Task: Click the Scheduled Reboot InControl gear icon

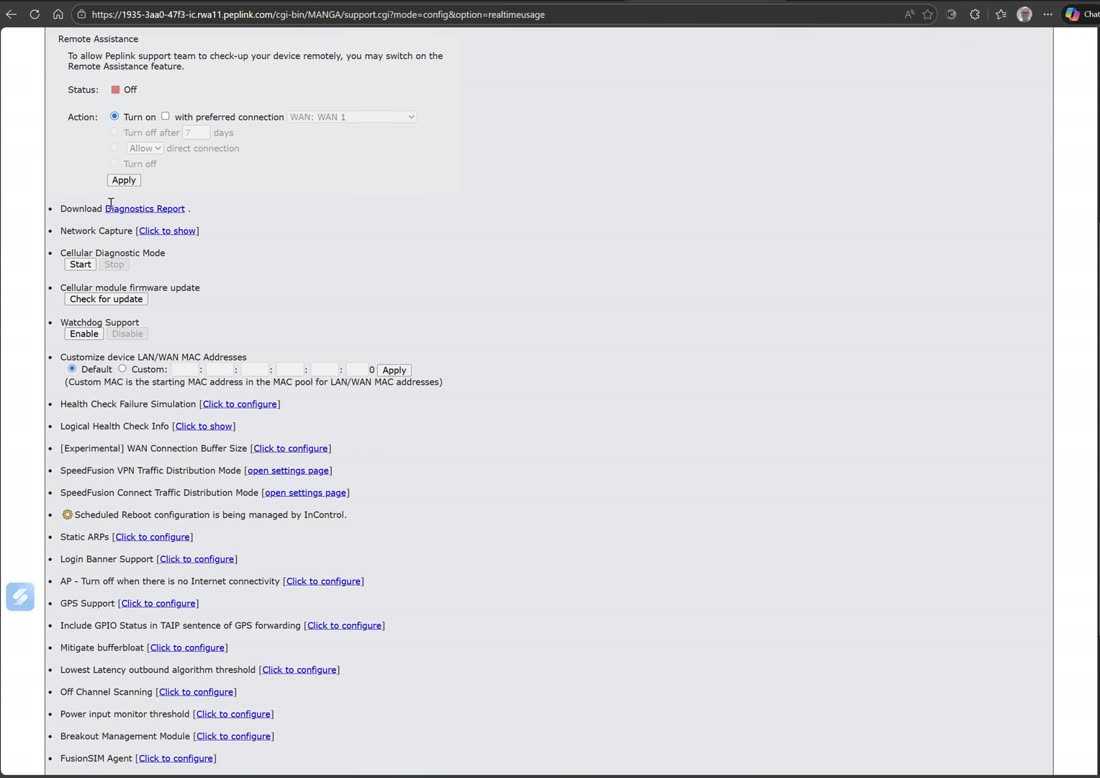Action: tap(67, 515)
